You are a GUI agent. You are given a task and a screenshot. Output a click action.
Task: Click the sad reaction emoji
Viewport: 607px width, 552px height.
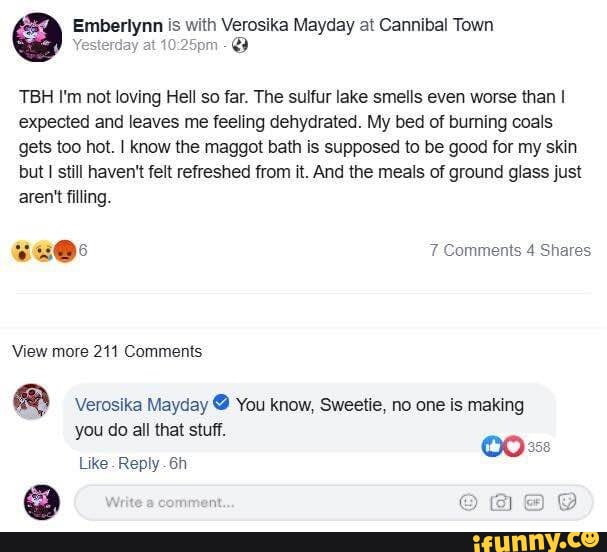(x=43, y=251)
